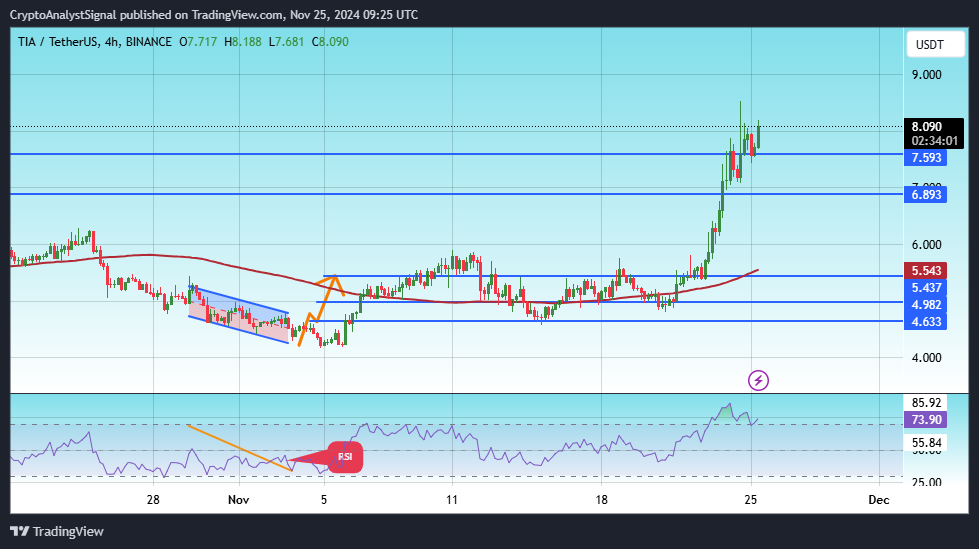Screen dimensions: 979x549
Task: Select the 5.437 price level label
Action: 925,287
